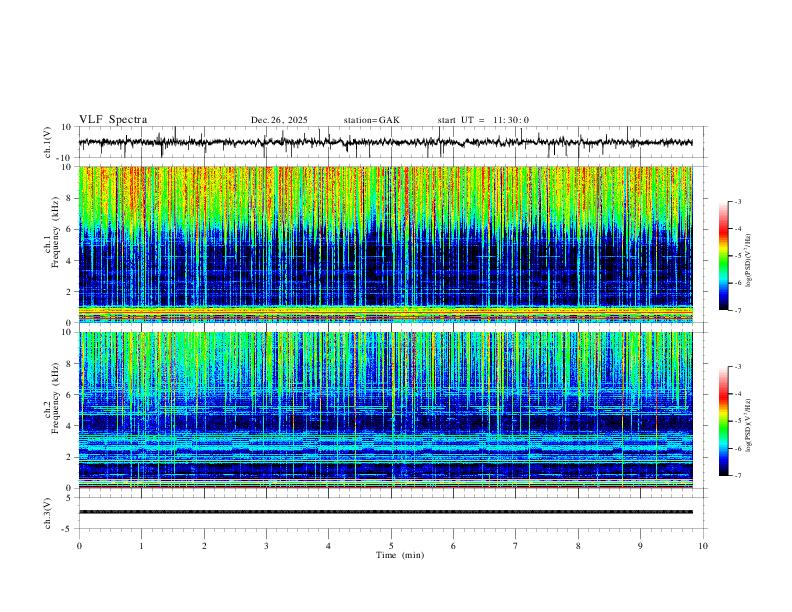Click the time axis tick label "6"
Screen dimensions: 792x612
[453, 546]
